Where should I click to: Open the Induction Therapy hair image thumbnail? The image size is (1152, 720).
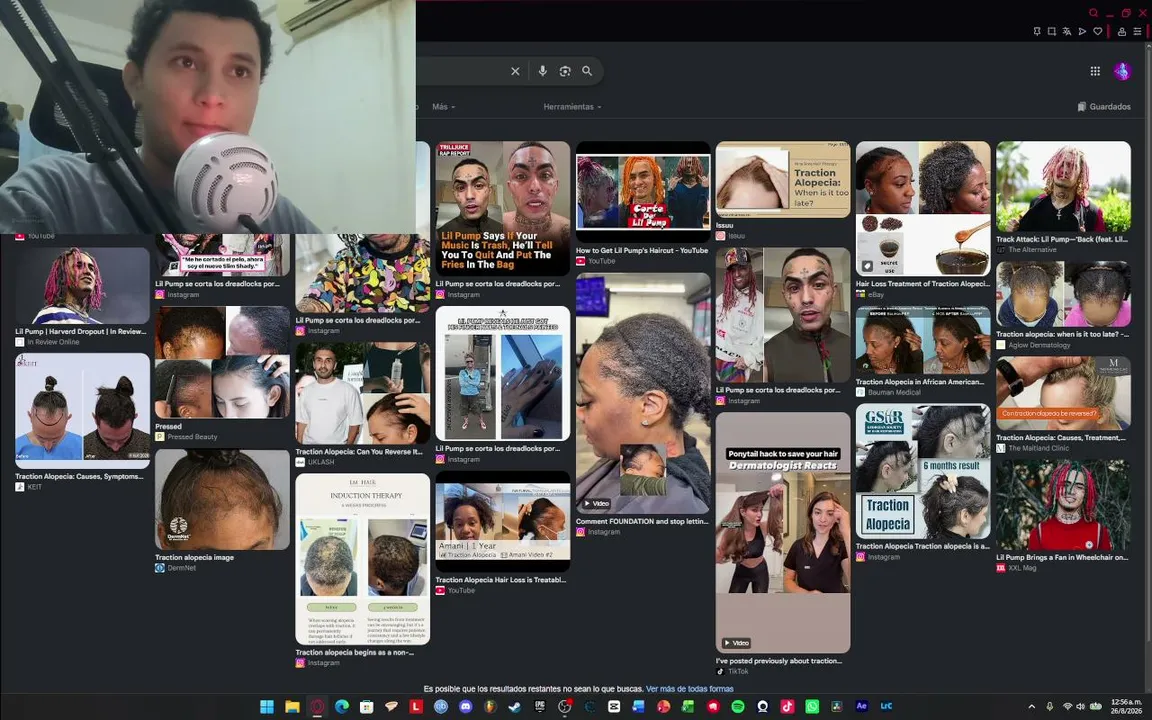tap(362, 559)
